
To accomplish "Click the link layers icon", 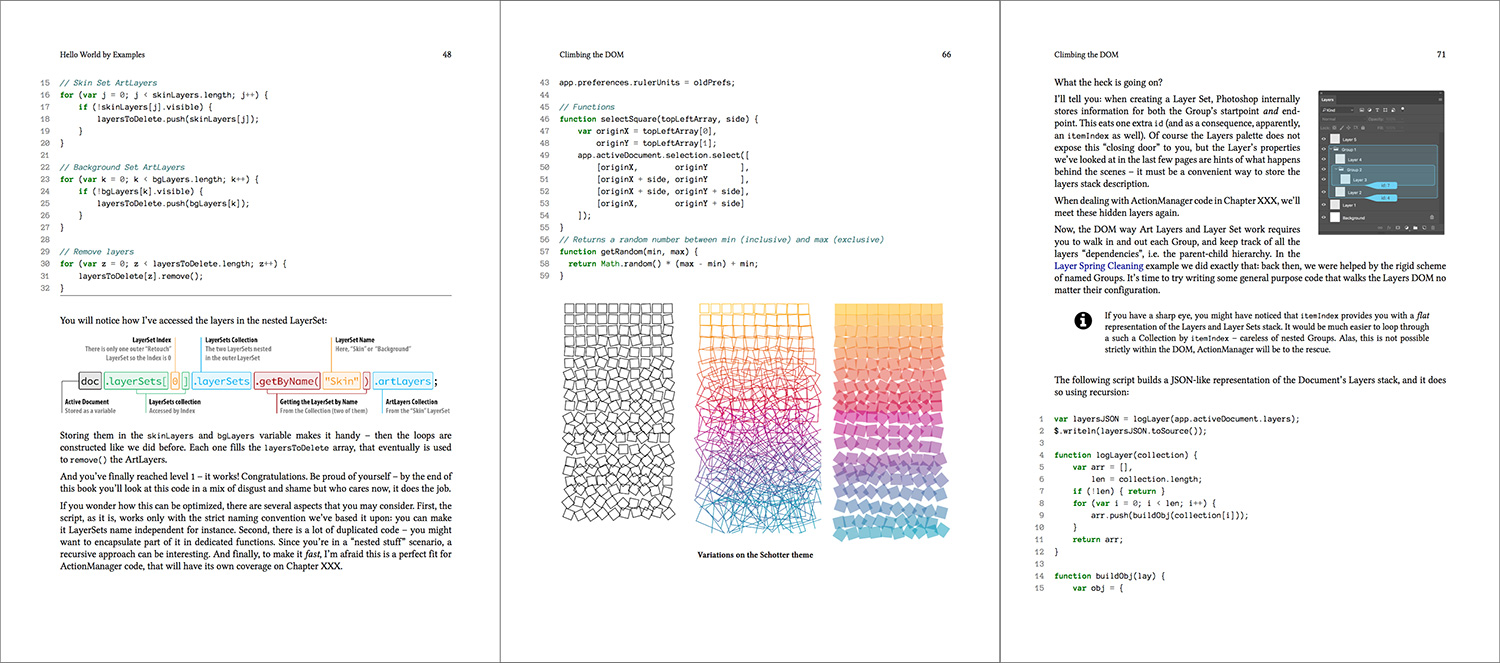I will coord(1381,227).
